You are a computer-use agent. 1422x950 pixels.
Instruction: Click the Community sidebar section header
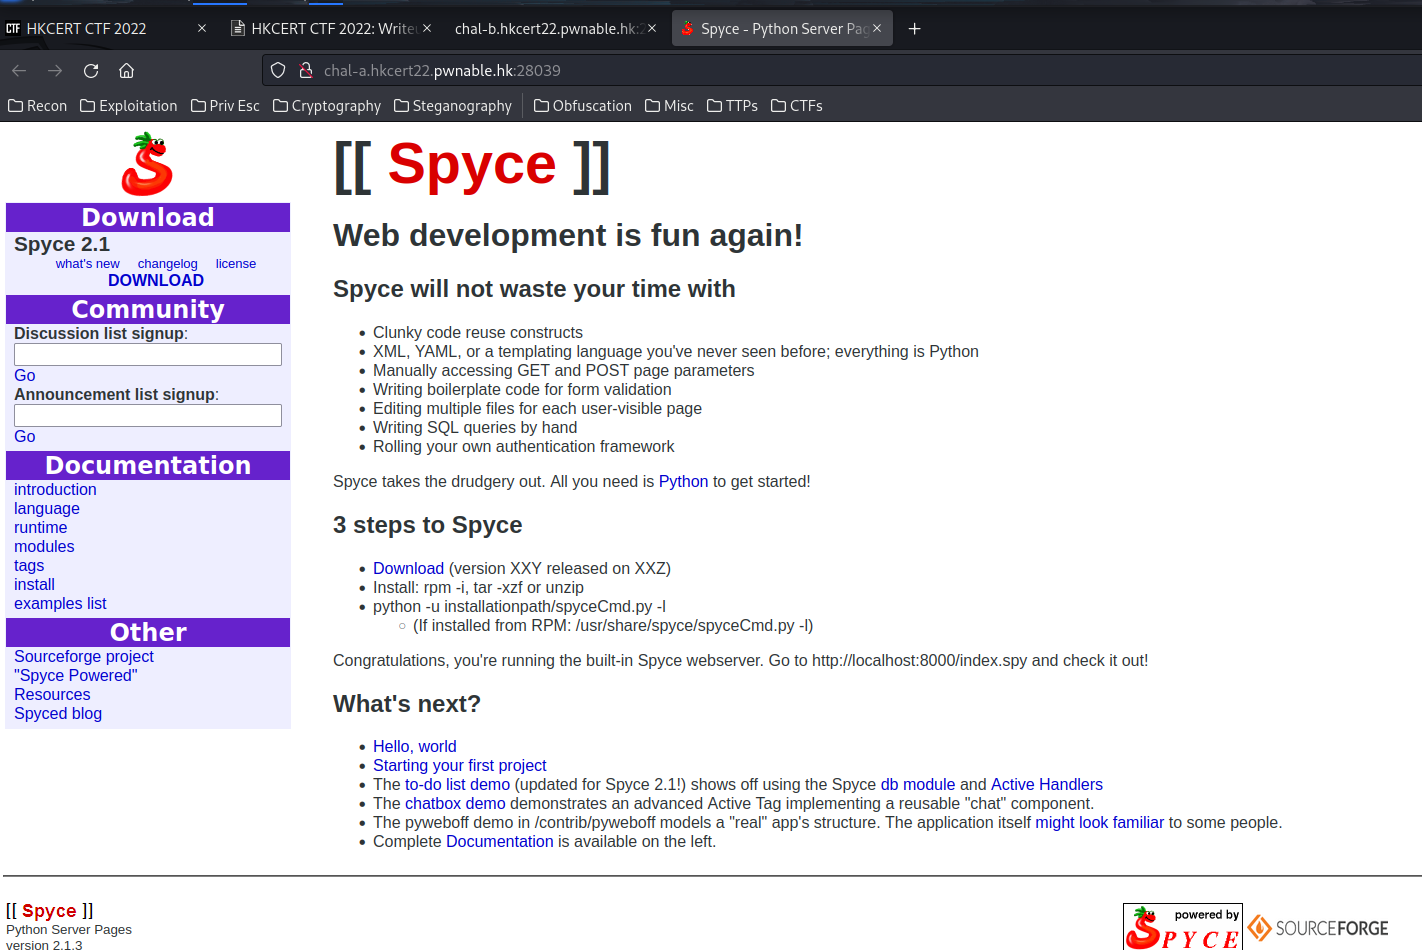click(x=148, y=310)
